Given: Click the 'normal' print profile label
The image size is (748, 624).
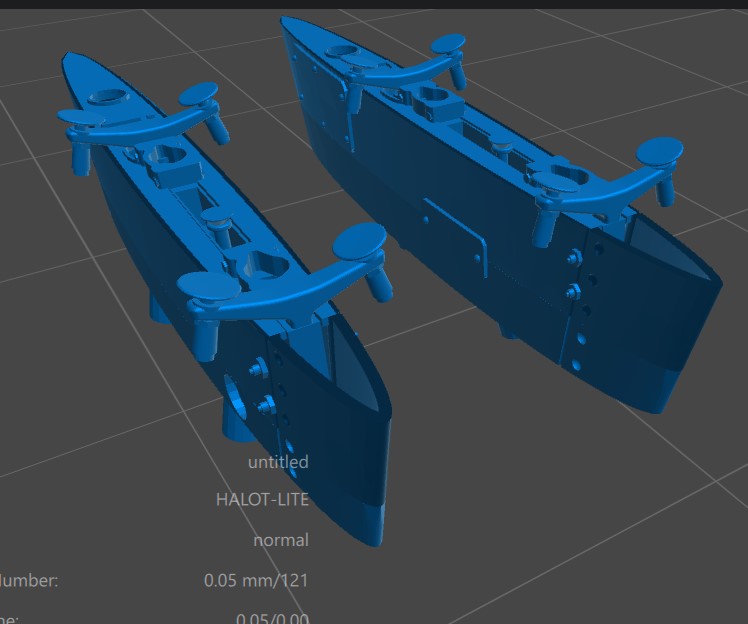Looking at the screenshot, I should 281,540.
